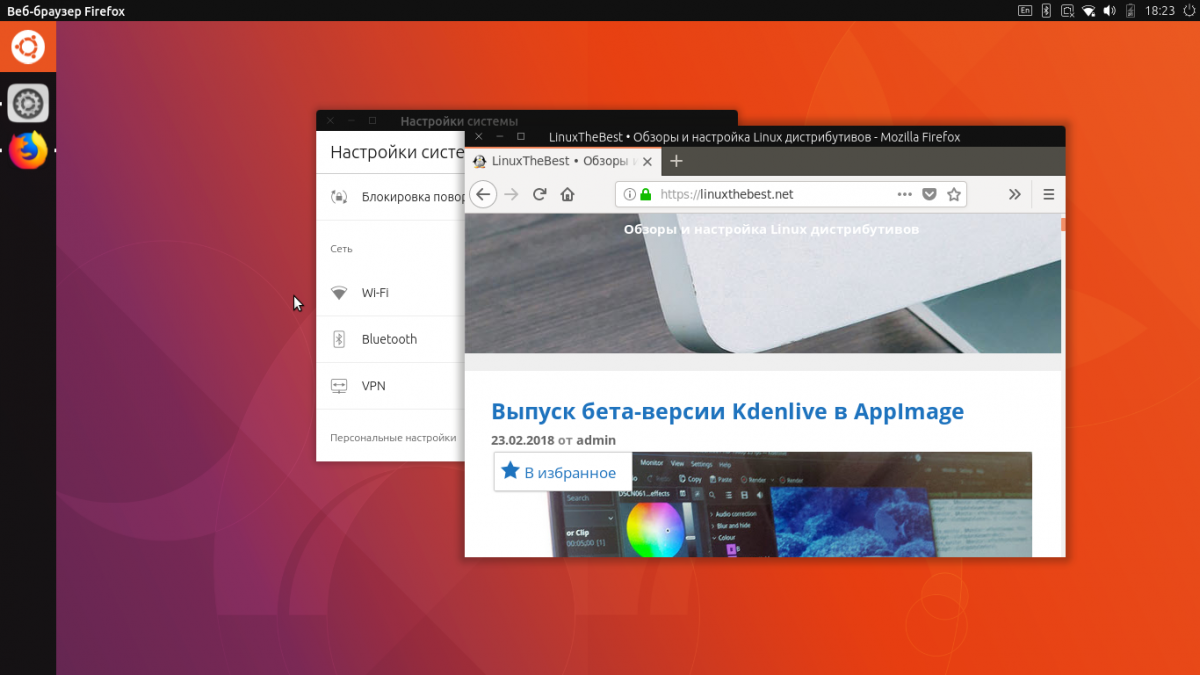
Task: Go to the Firefox home page
Action: 568,194
